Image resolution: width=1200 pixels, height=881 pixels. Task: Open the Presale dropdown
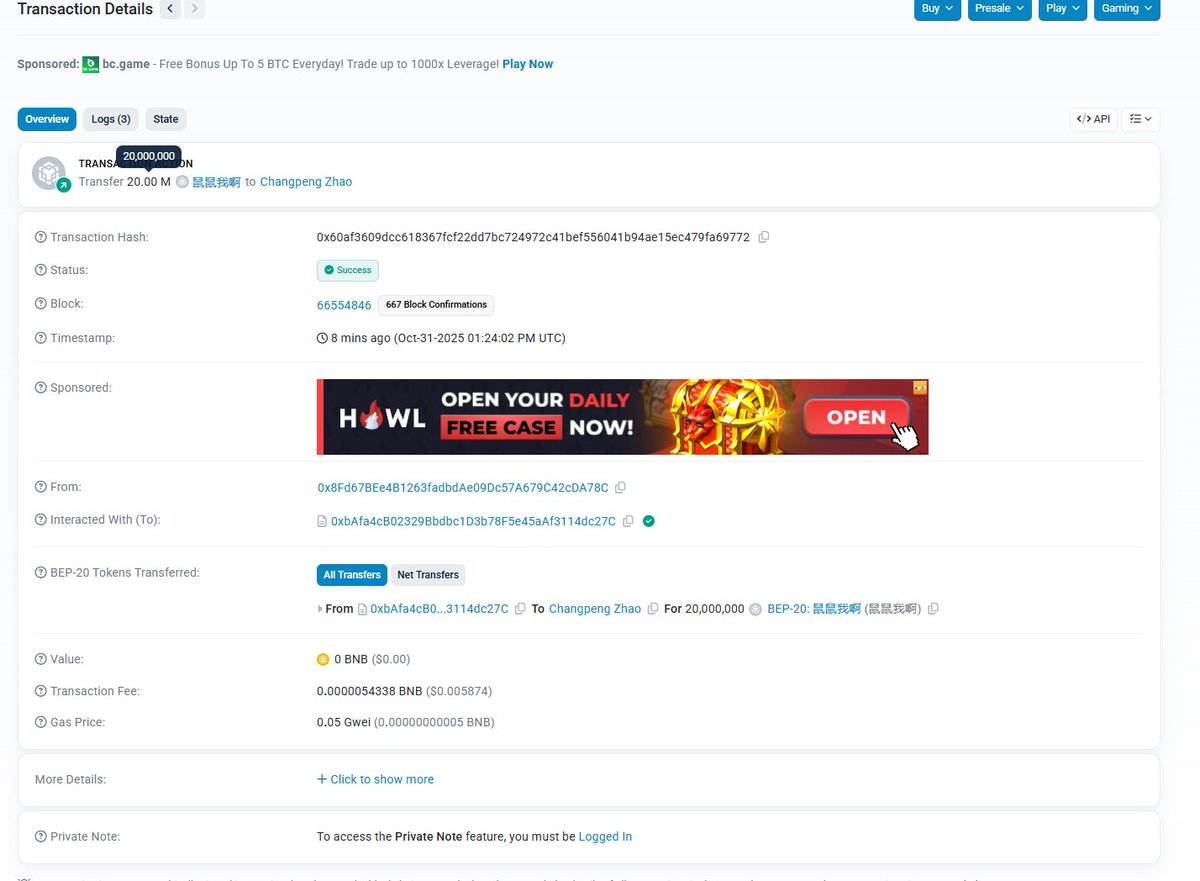click(x=999, y=8)
